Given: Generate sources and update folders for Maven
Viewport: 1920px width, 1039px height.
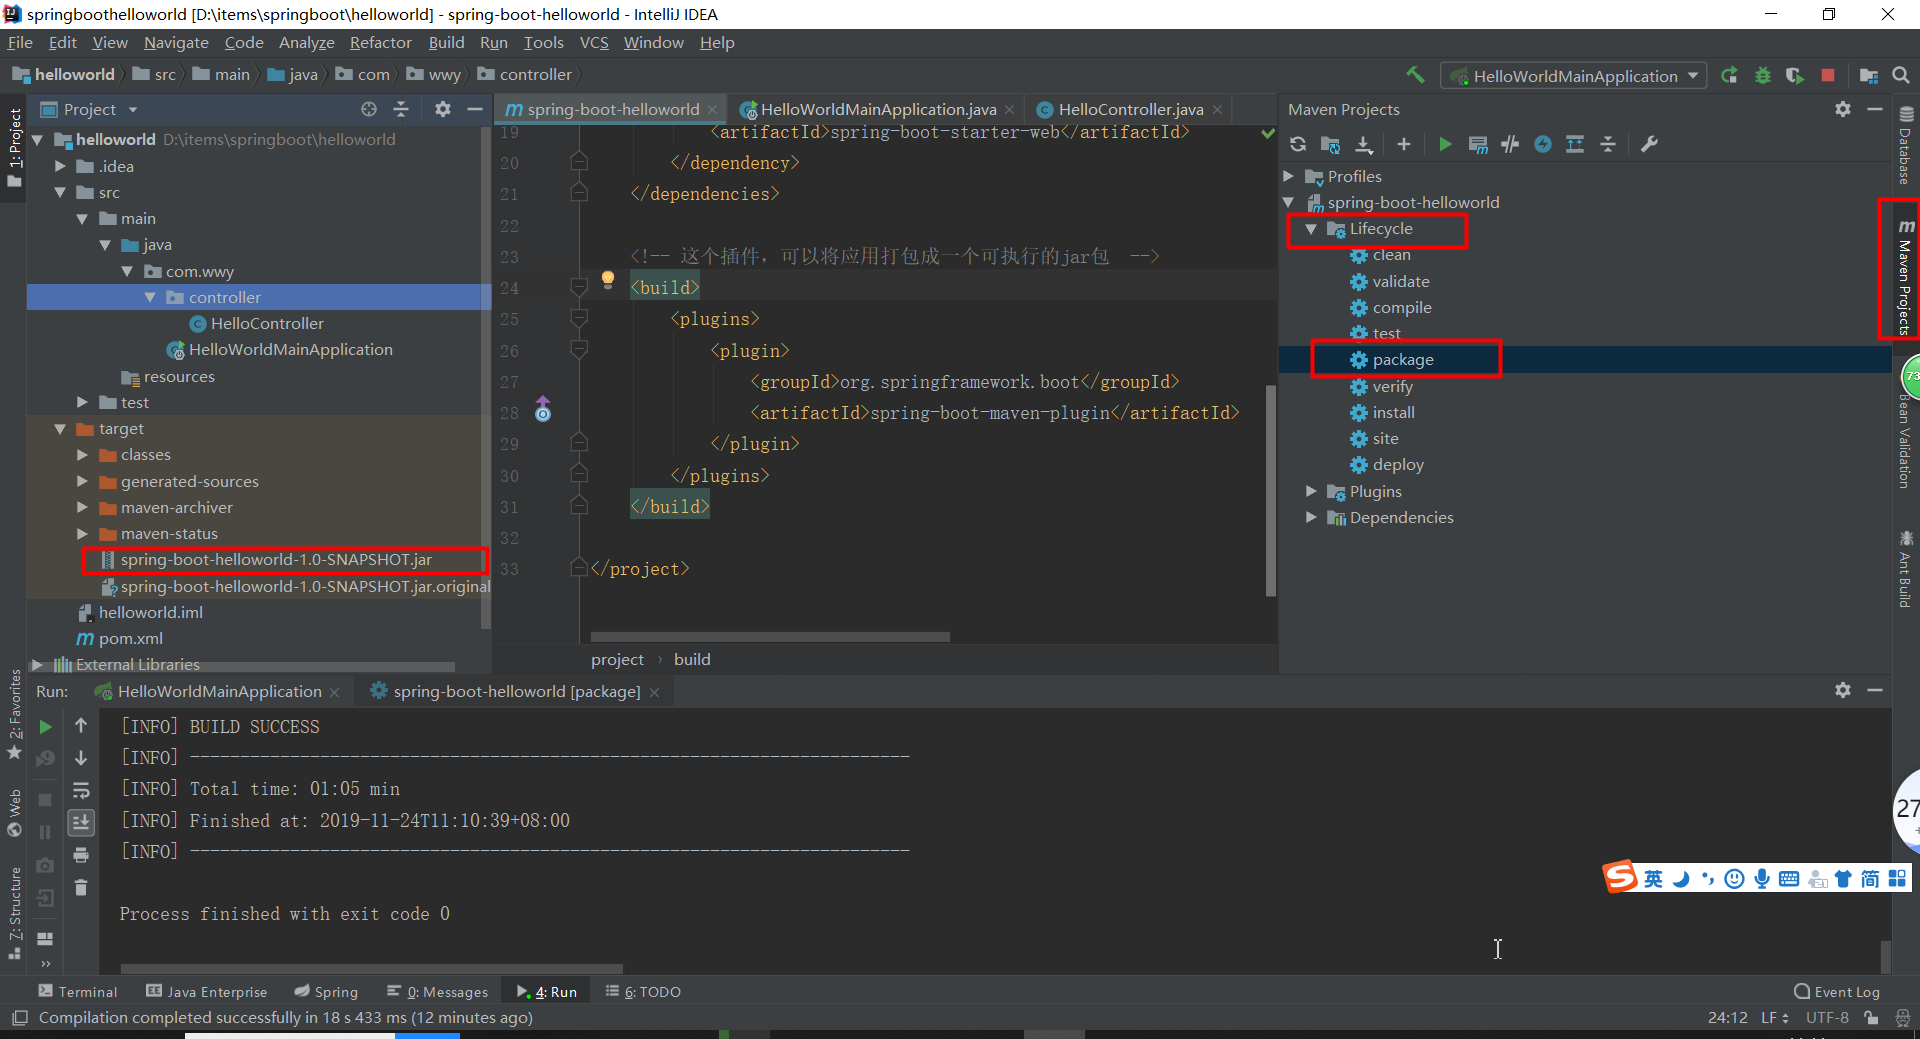Looking at the screenshot, I should pos(1330,144).
